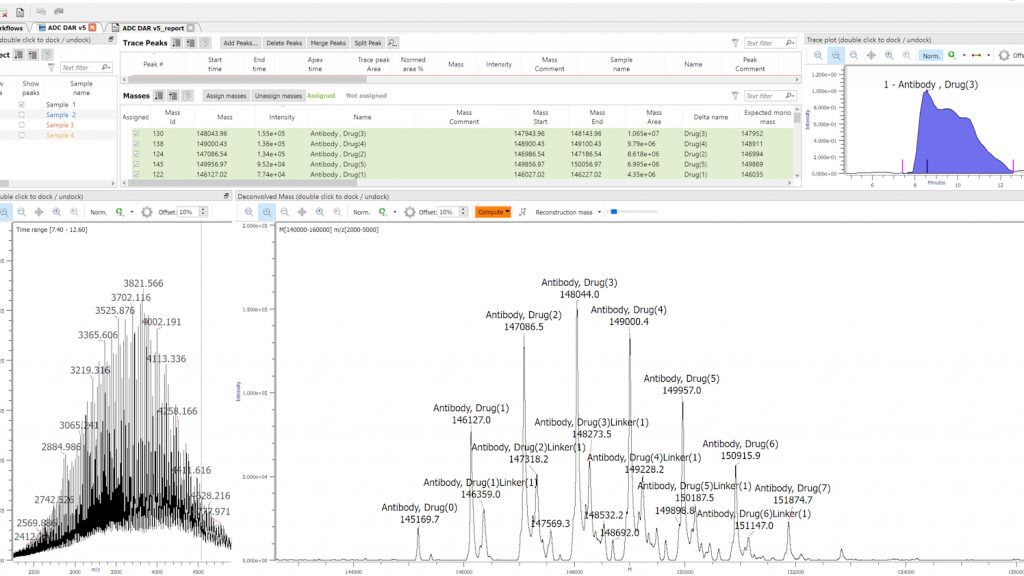Uncheck Assigned box for Mass Id 130

click(136, 133)
